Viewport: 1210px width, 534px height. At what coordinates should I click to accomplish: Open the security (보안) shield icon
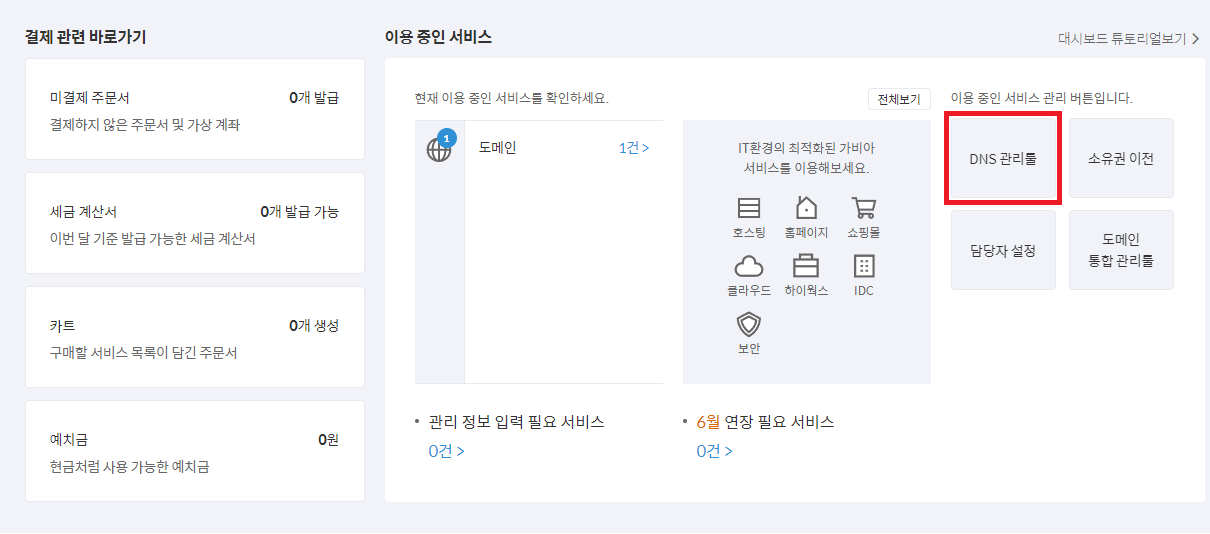749,324
